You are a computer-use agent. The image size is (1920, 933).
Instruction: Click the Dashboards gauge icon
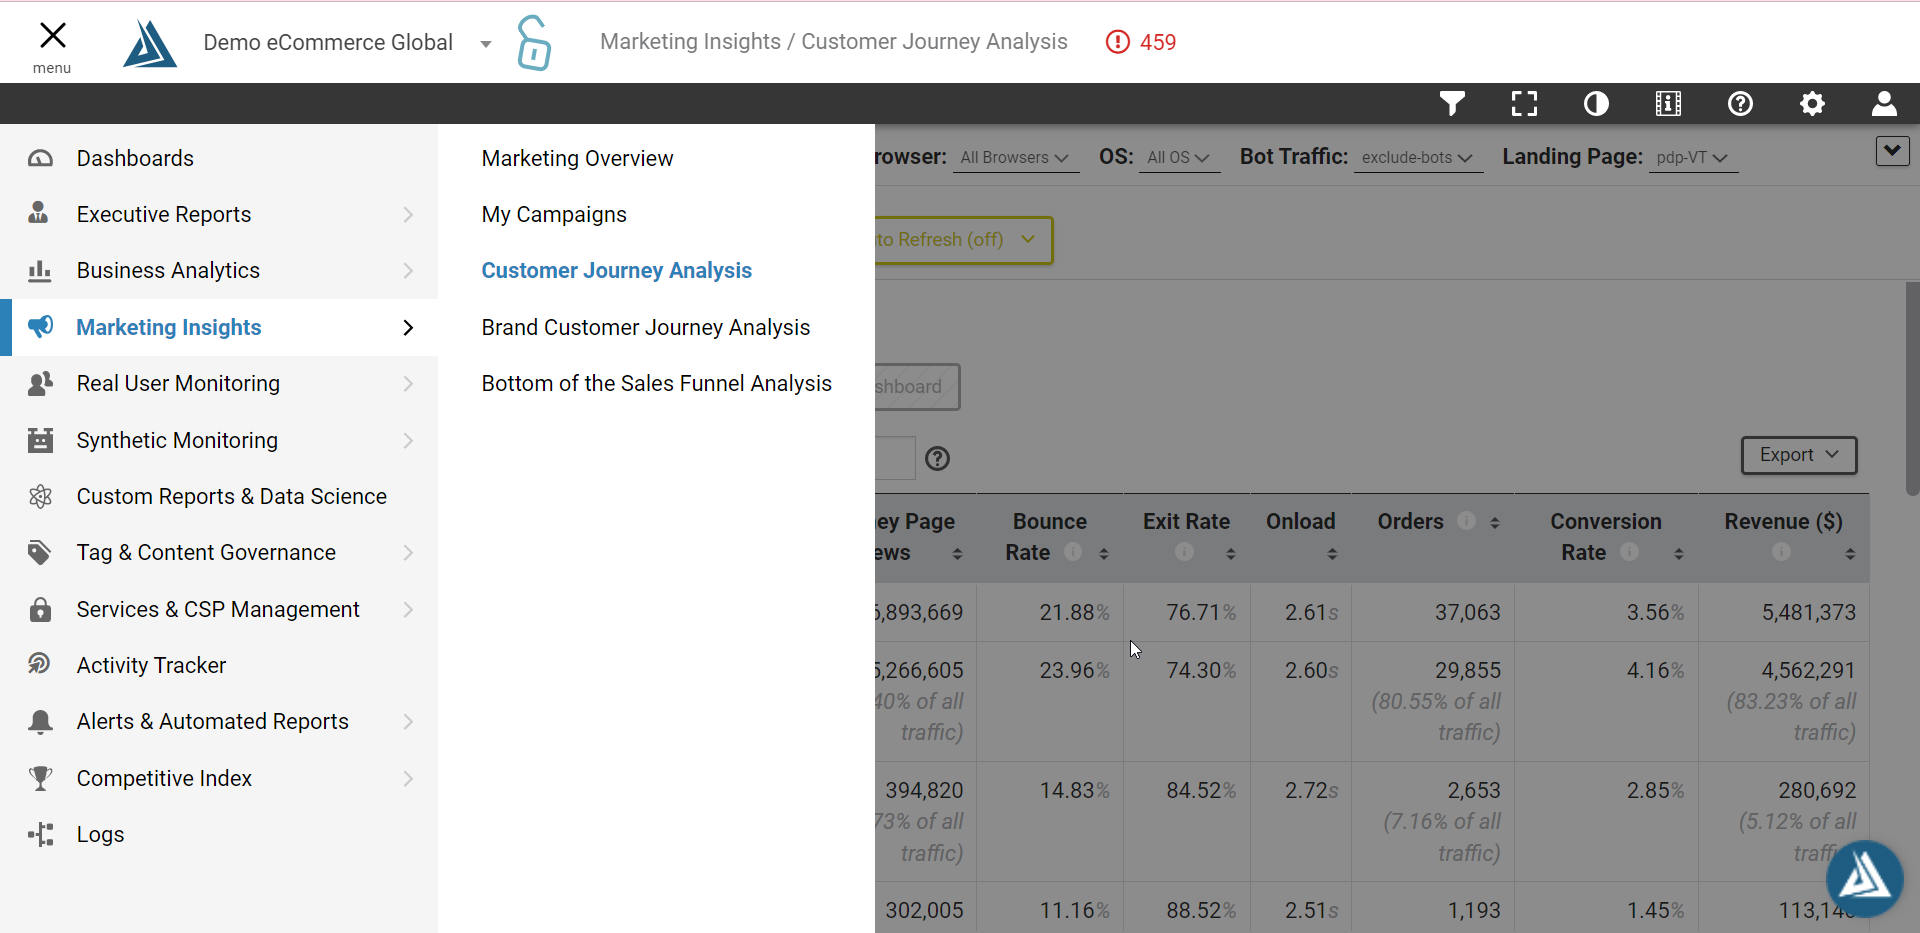point(40,158)
